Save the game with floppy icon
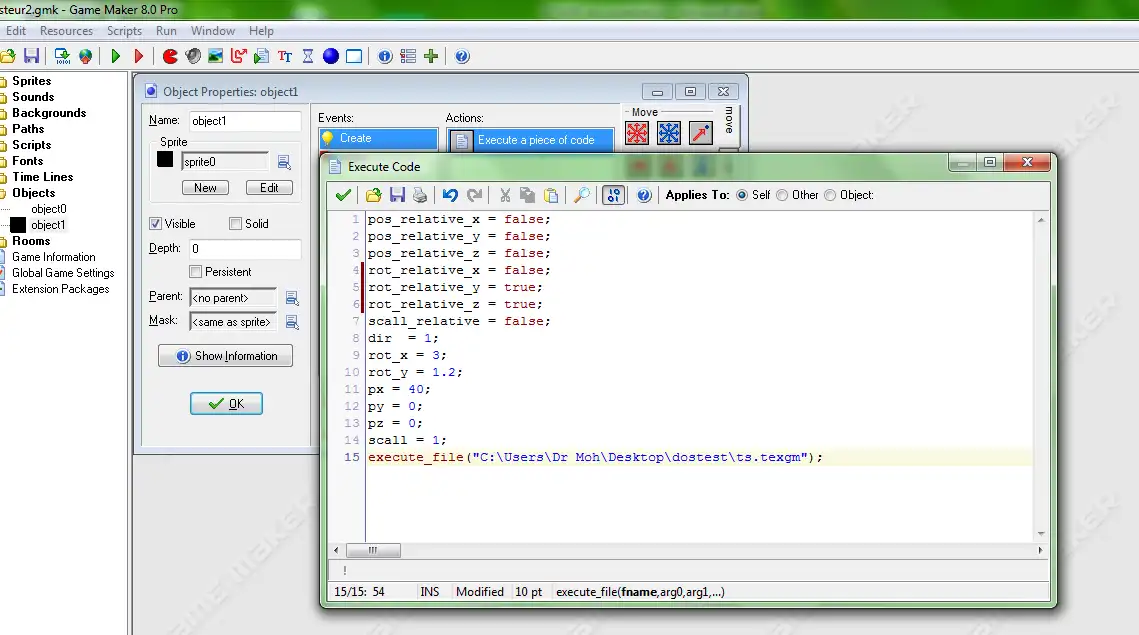The height and width of the screenshot is (635, 1139). pos(31,56)
